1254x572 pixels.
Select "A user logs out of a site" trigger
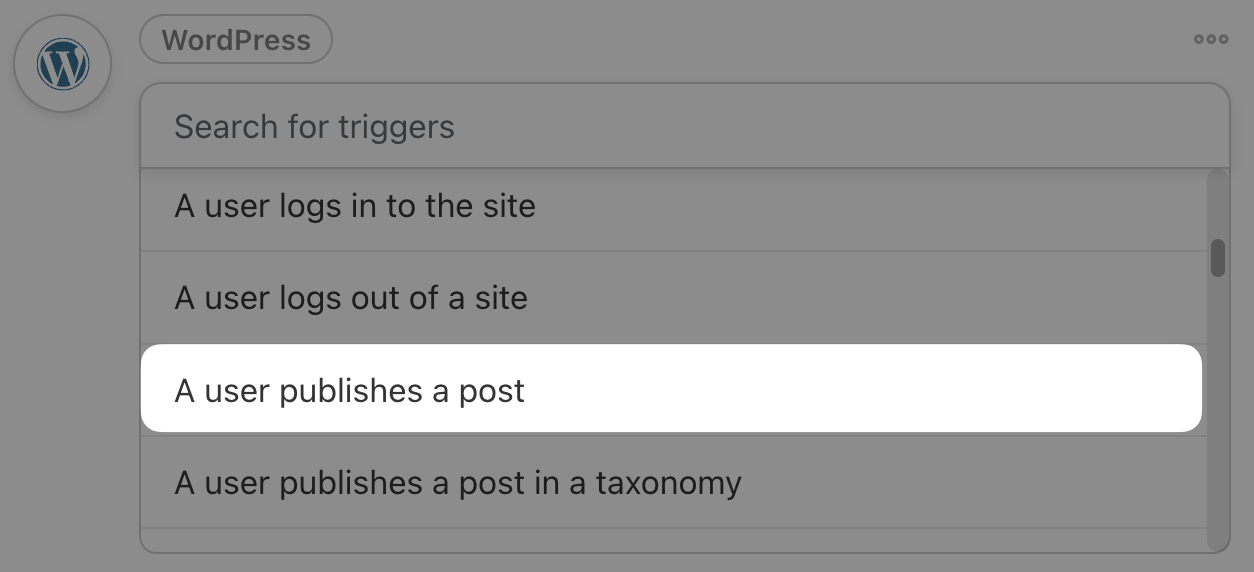click(x=673, y=297)
